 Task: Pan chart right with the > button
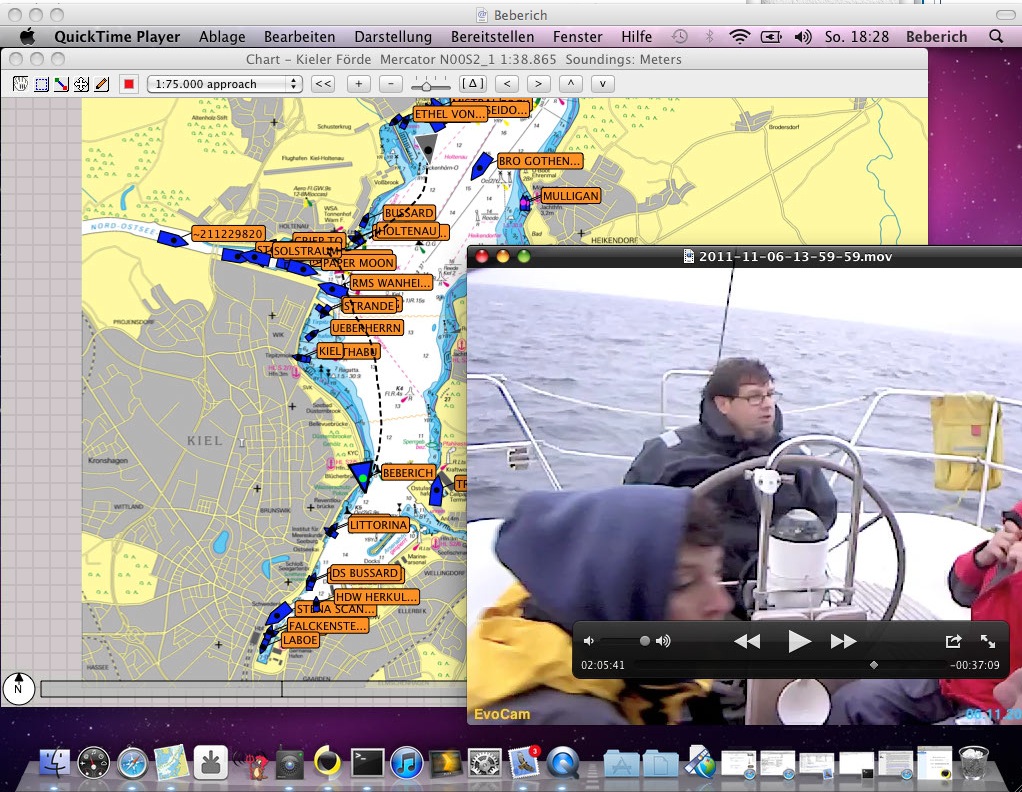(x=538, y=84)
